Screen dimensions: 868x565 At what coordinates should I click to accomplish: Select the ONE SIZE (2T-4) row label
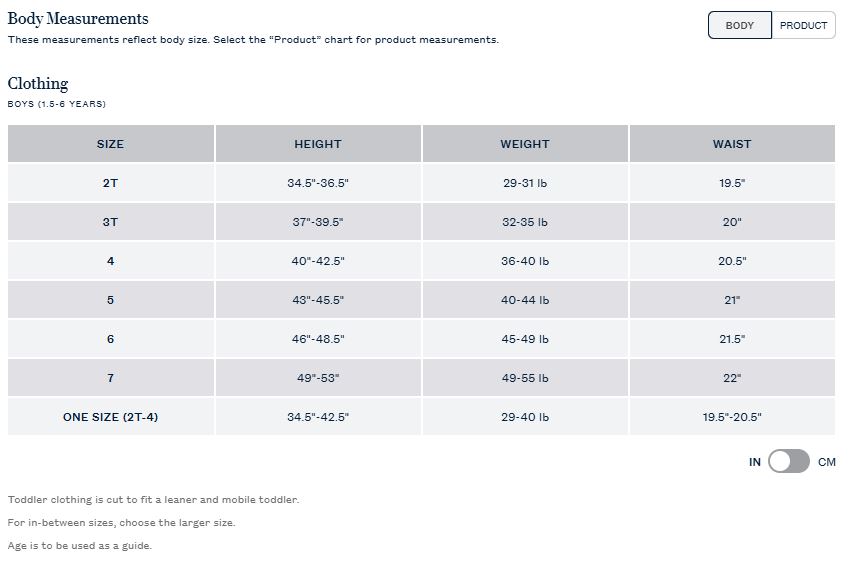point(110,417)
